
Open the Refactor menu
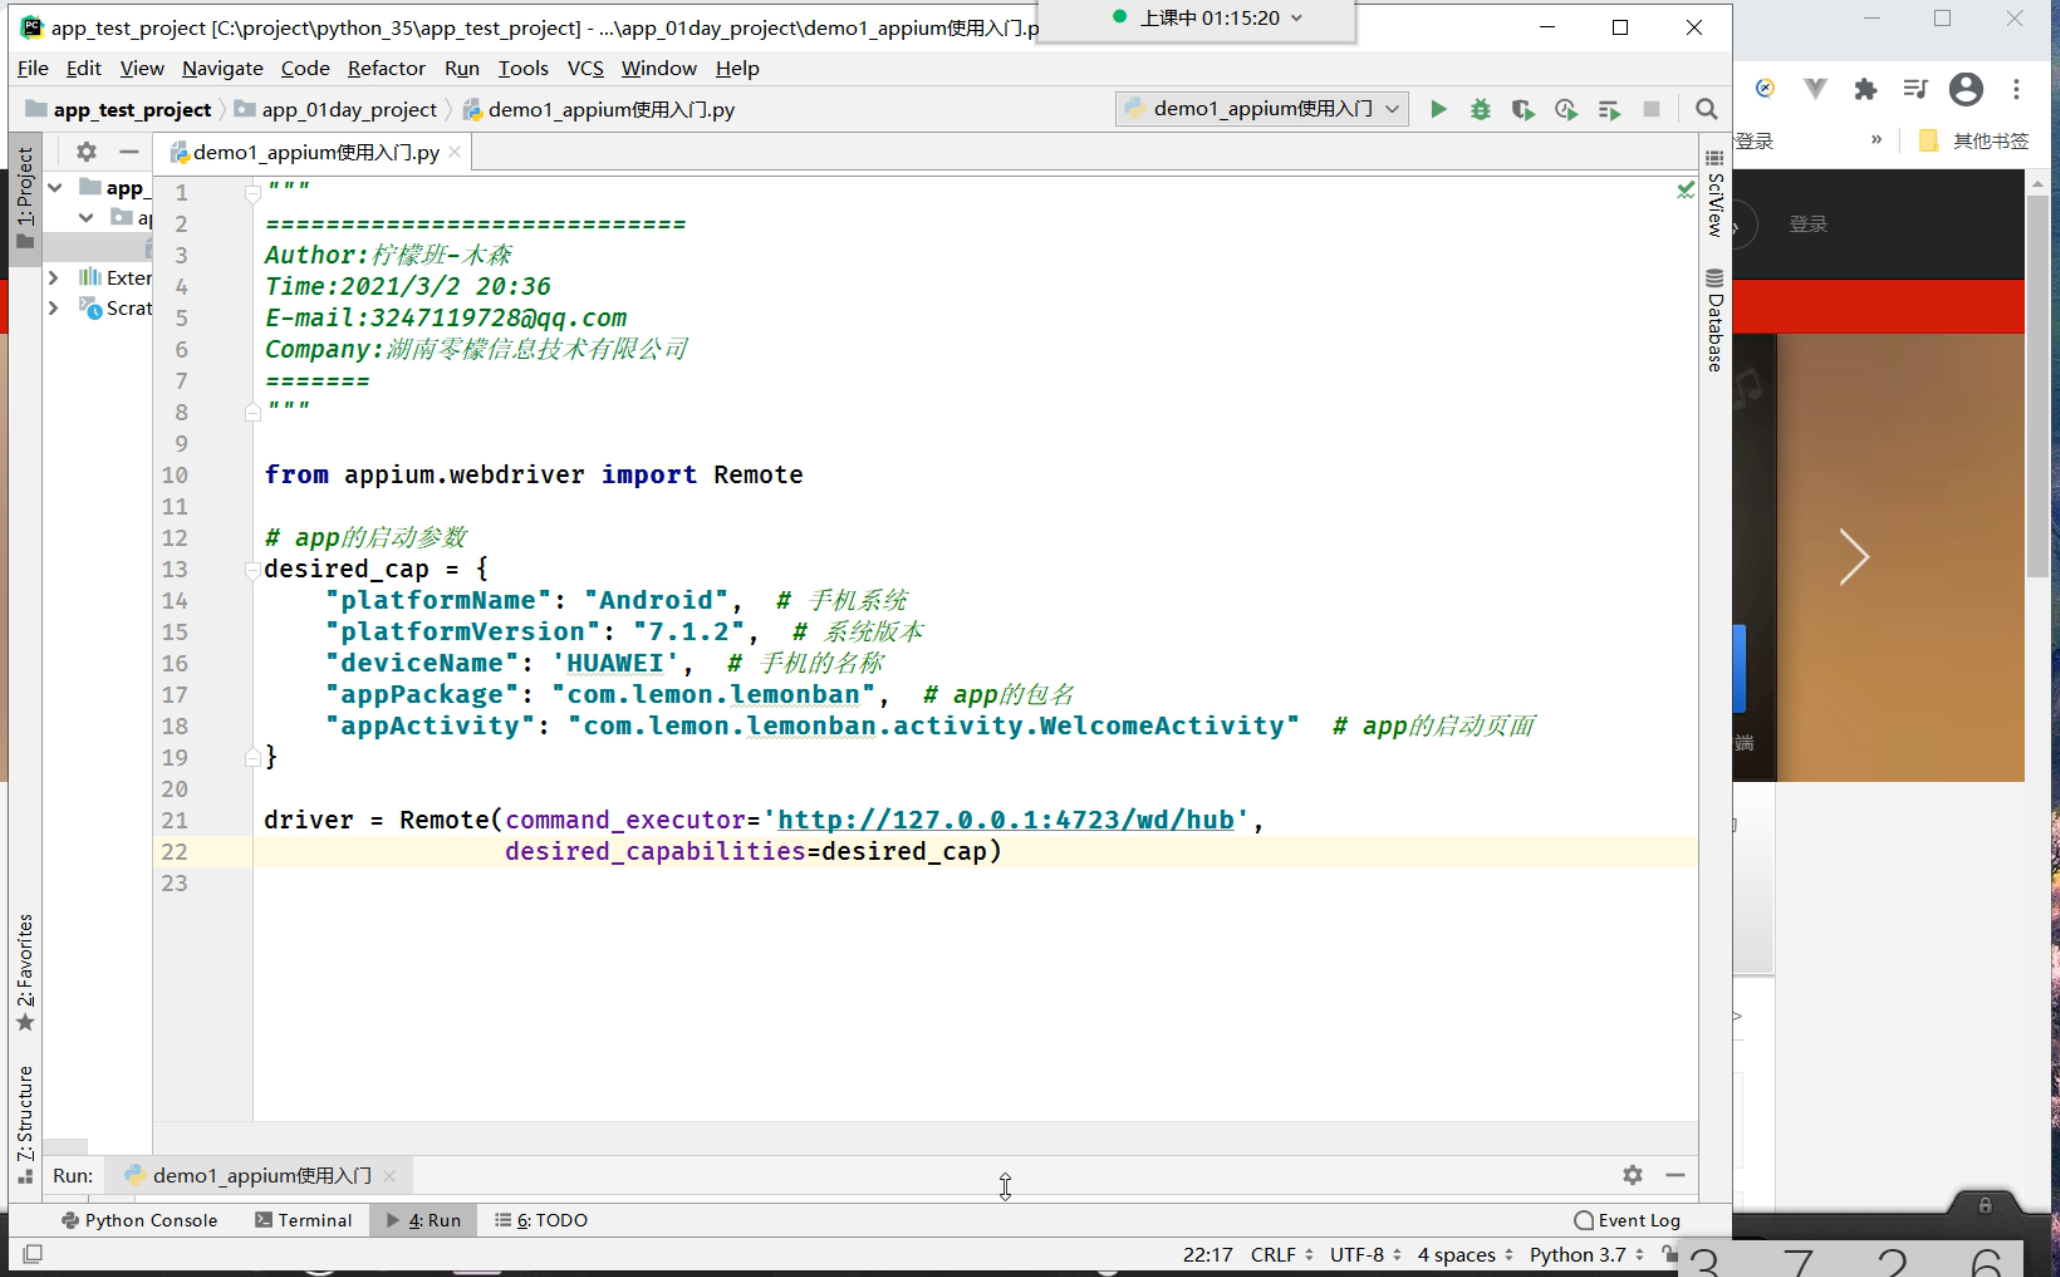[386, 68]
